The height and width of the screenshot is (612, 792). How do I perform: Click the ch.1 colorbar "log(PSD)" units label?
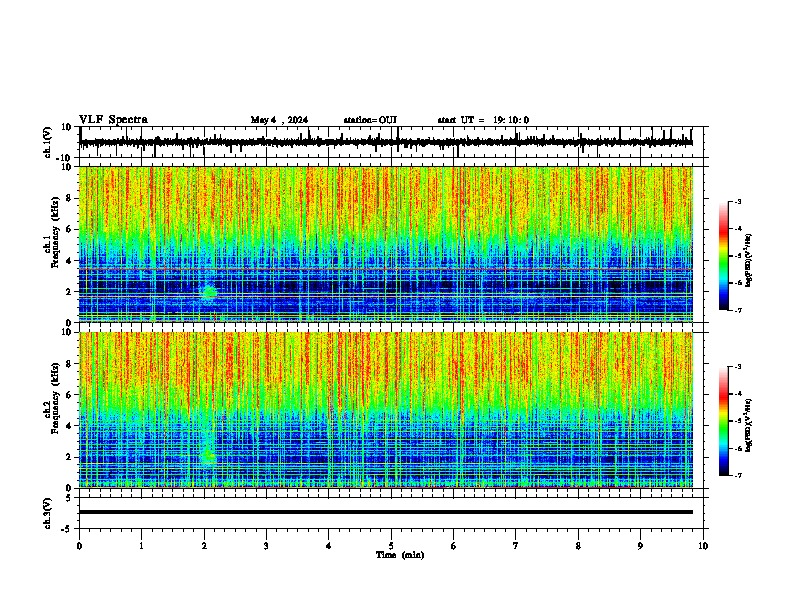[748, 261]
